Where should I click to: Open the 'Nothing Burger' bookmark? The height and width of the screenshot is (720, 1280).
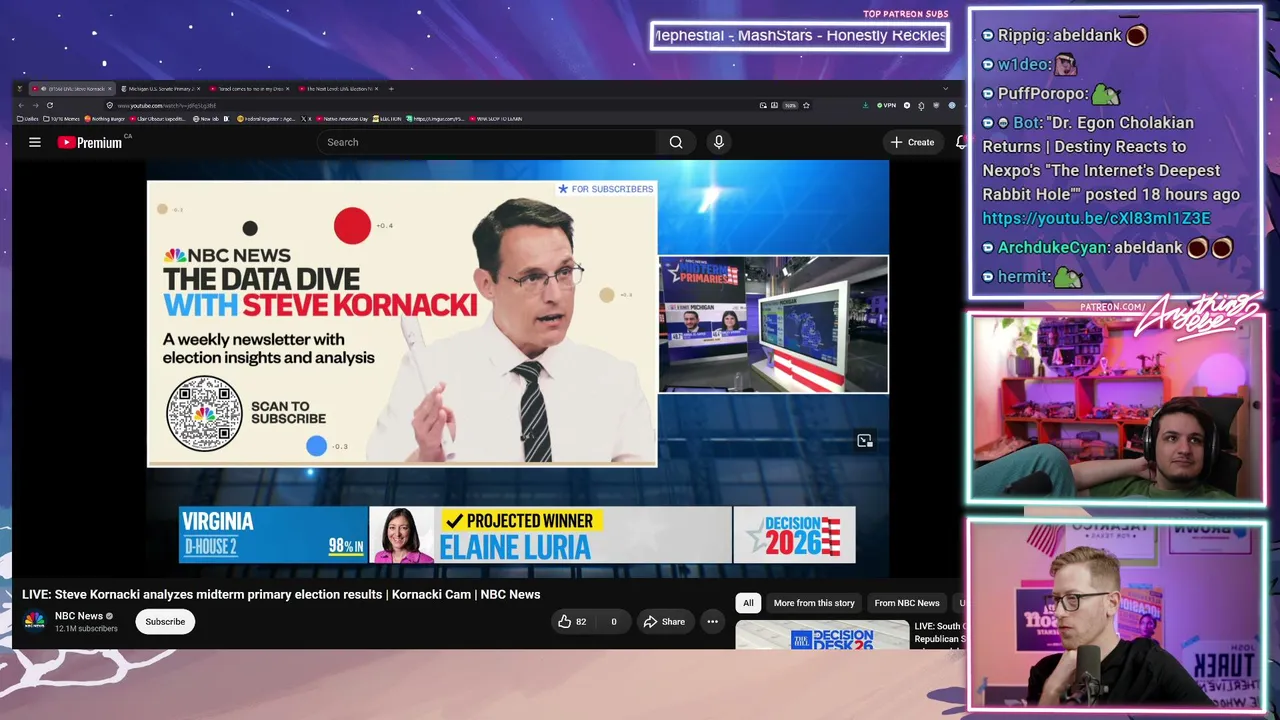click(x=105, y=119)
